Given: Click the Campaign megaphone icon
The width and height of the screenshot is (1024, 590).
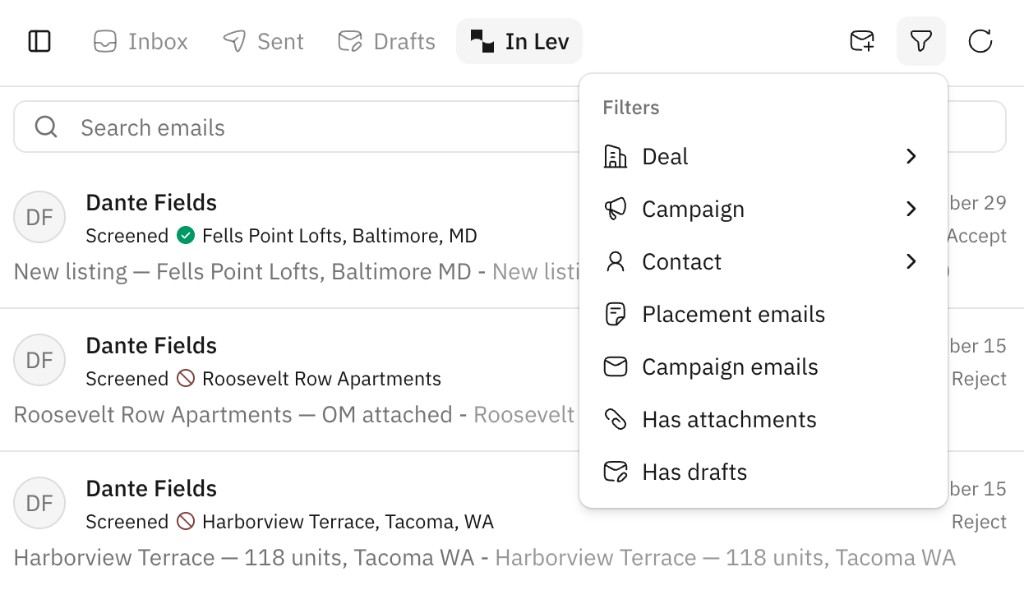Looking at the screenshot, I should (615, 209).
